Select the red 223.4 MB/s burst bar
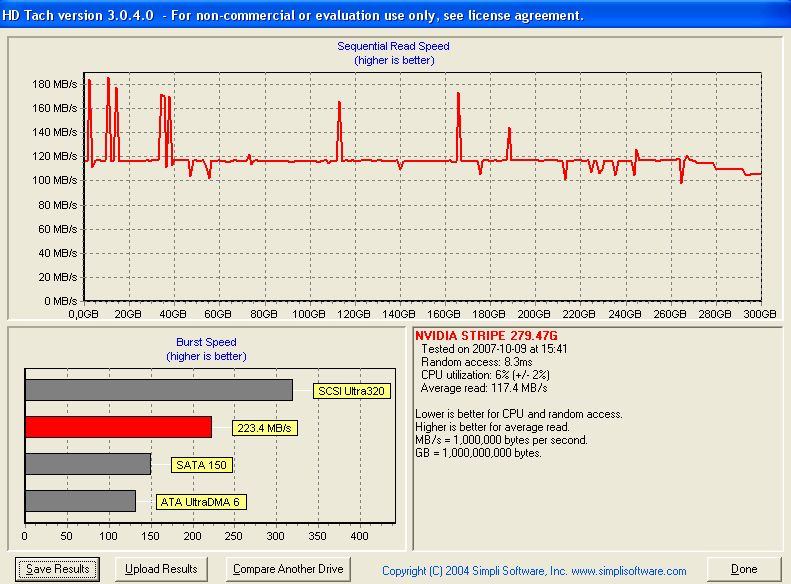Viewport: 791px width, 584px height. [118, 427]
